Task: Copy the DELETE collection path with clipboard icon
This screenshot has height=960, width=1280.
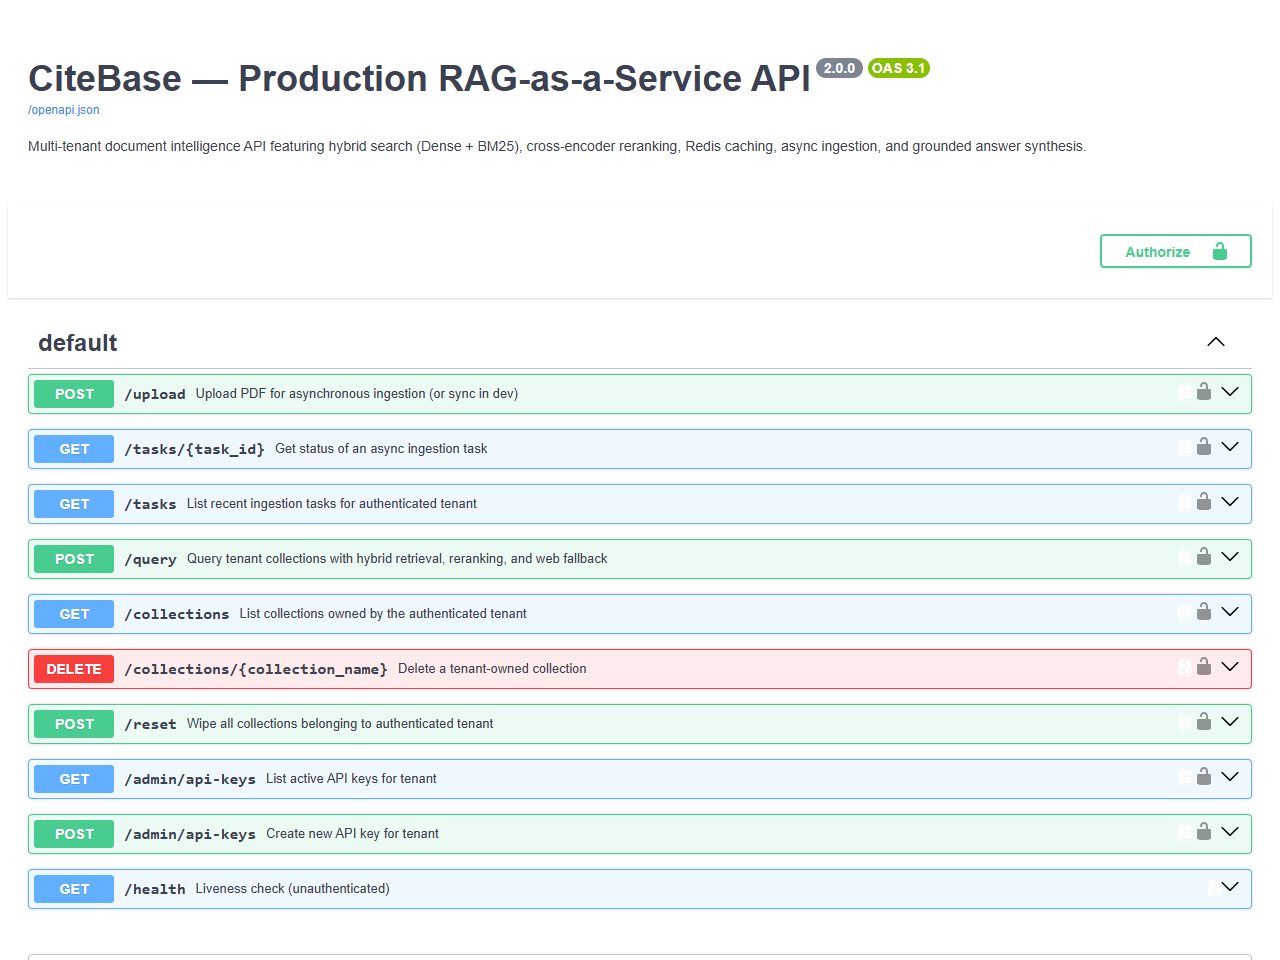Action: (x=1184, y=668)
